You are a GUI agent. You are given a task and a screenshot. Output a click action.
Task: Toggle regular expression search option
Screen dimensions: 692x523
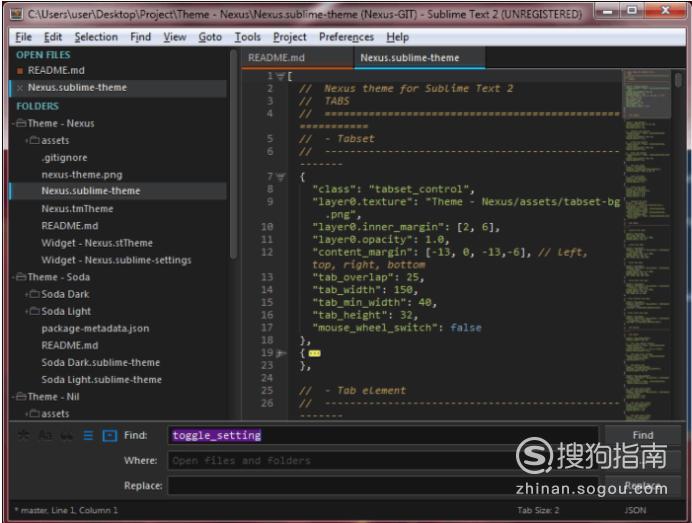coord(23,436)
